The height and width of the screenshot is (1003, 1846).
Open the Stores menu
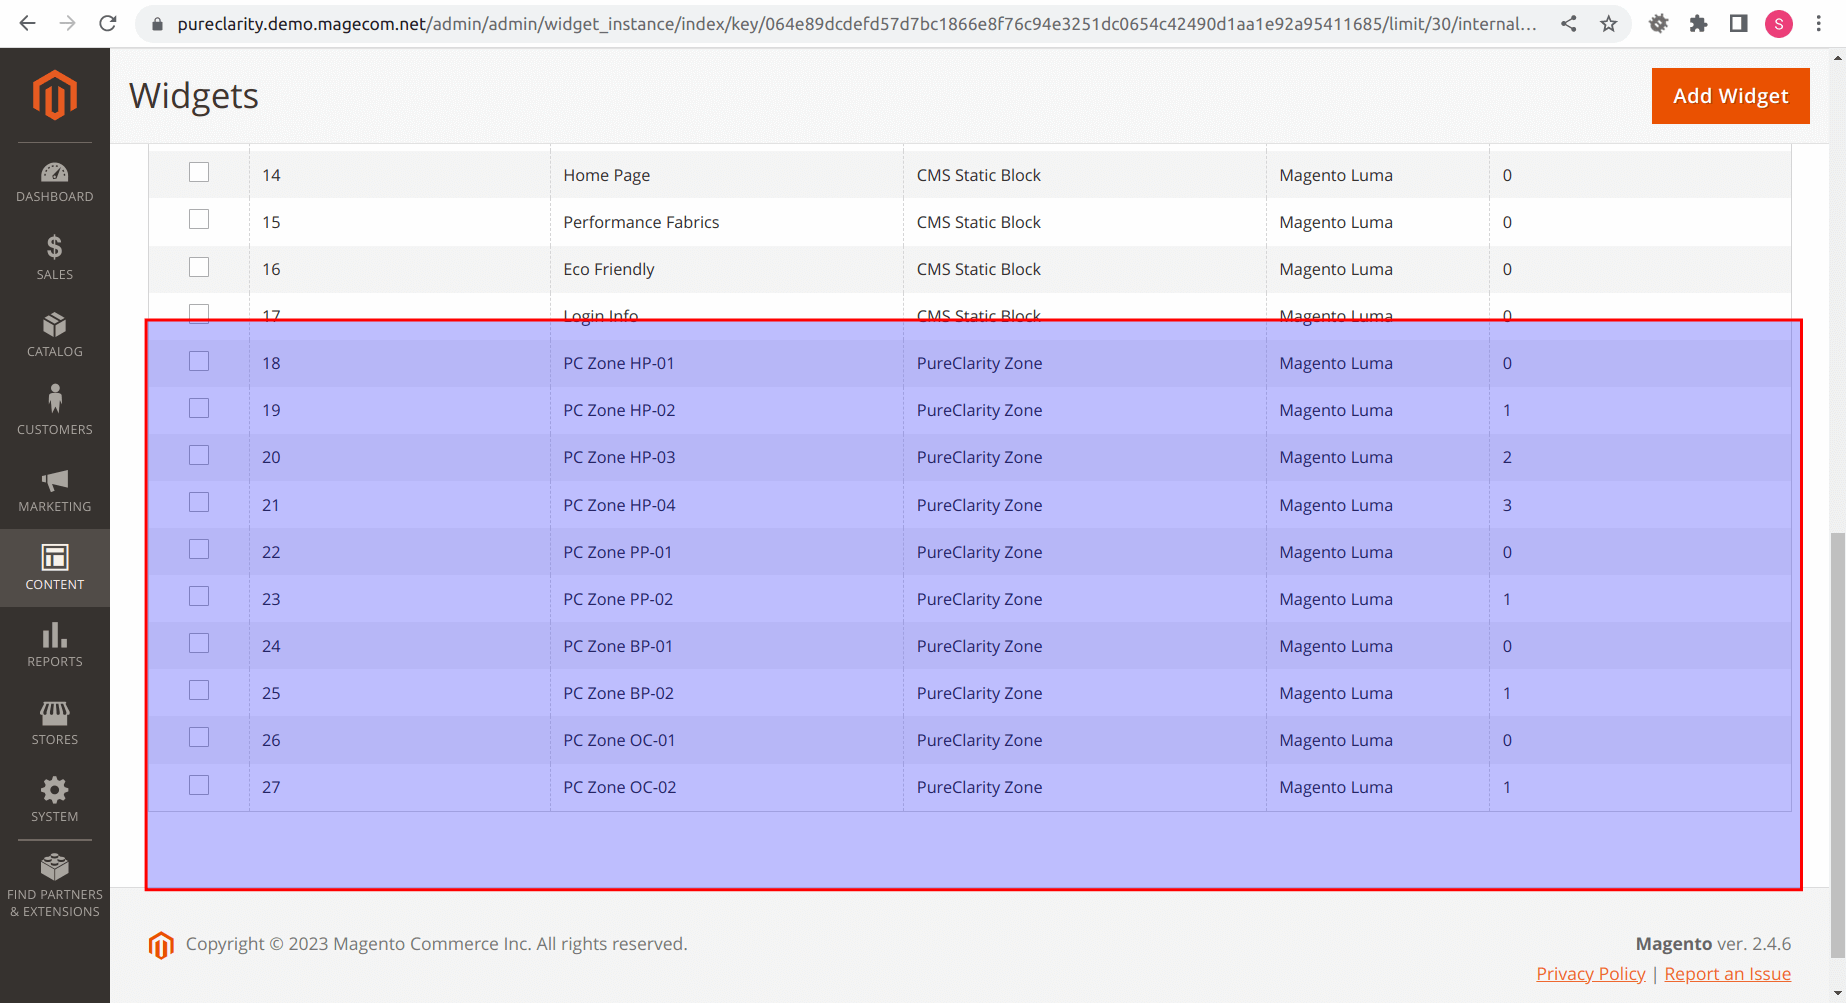click(55, 723)
